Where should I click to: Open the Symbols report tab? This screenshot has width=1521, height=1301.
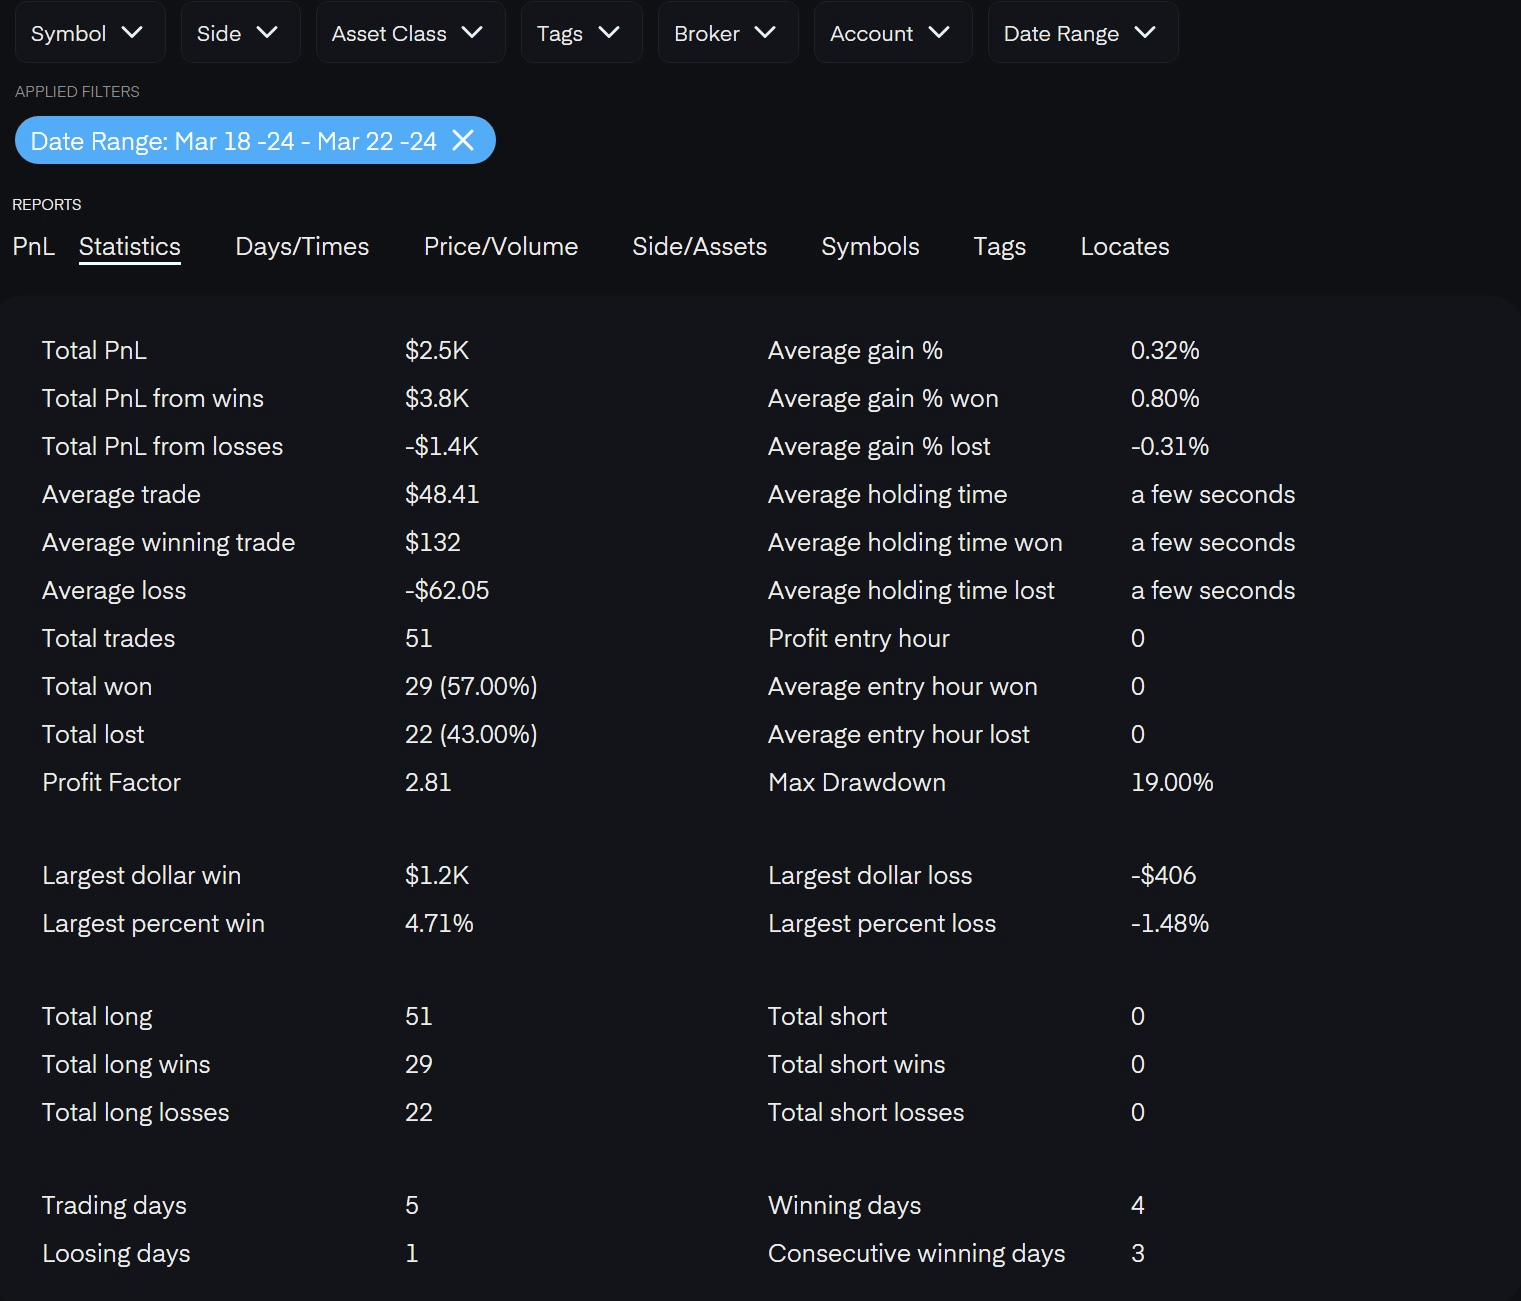click(x=870, y=246)
